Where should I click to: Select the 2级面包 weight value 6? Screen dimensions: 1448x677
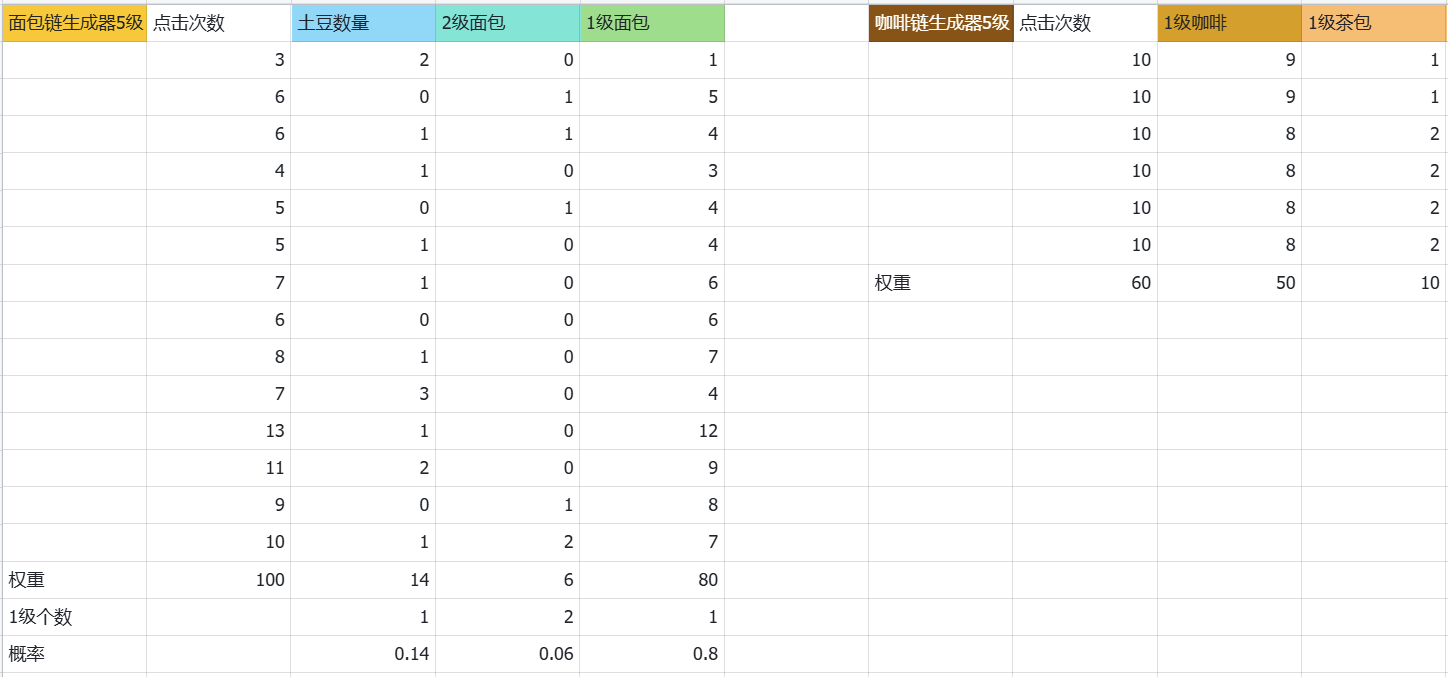pos(508,580)
